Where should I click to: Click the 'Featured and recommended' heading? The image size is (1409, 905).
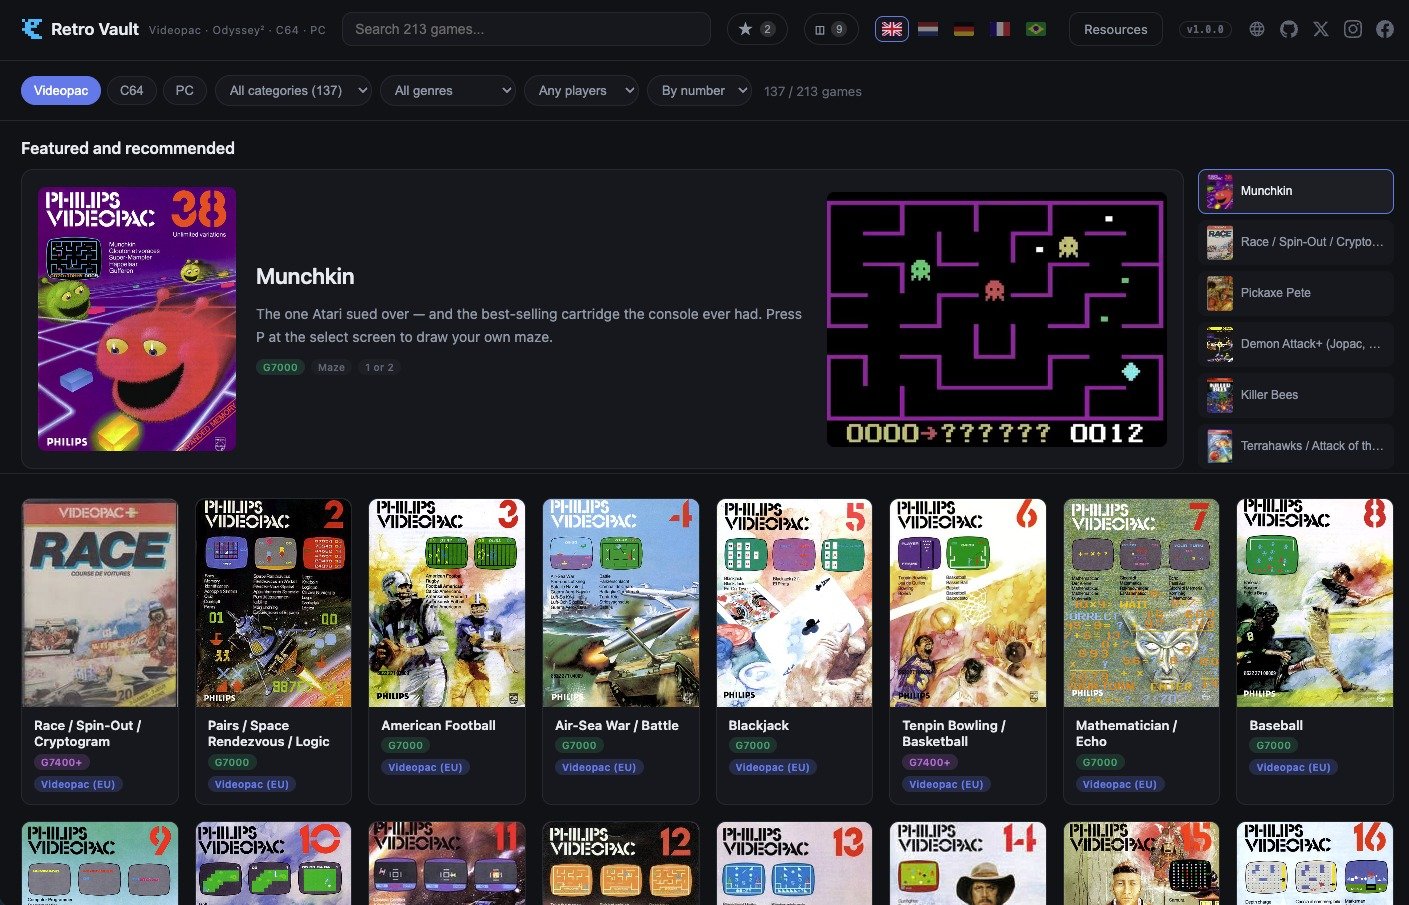(x=128, y=148)
